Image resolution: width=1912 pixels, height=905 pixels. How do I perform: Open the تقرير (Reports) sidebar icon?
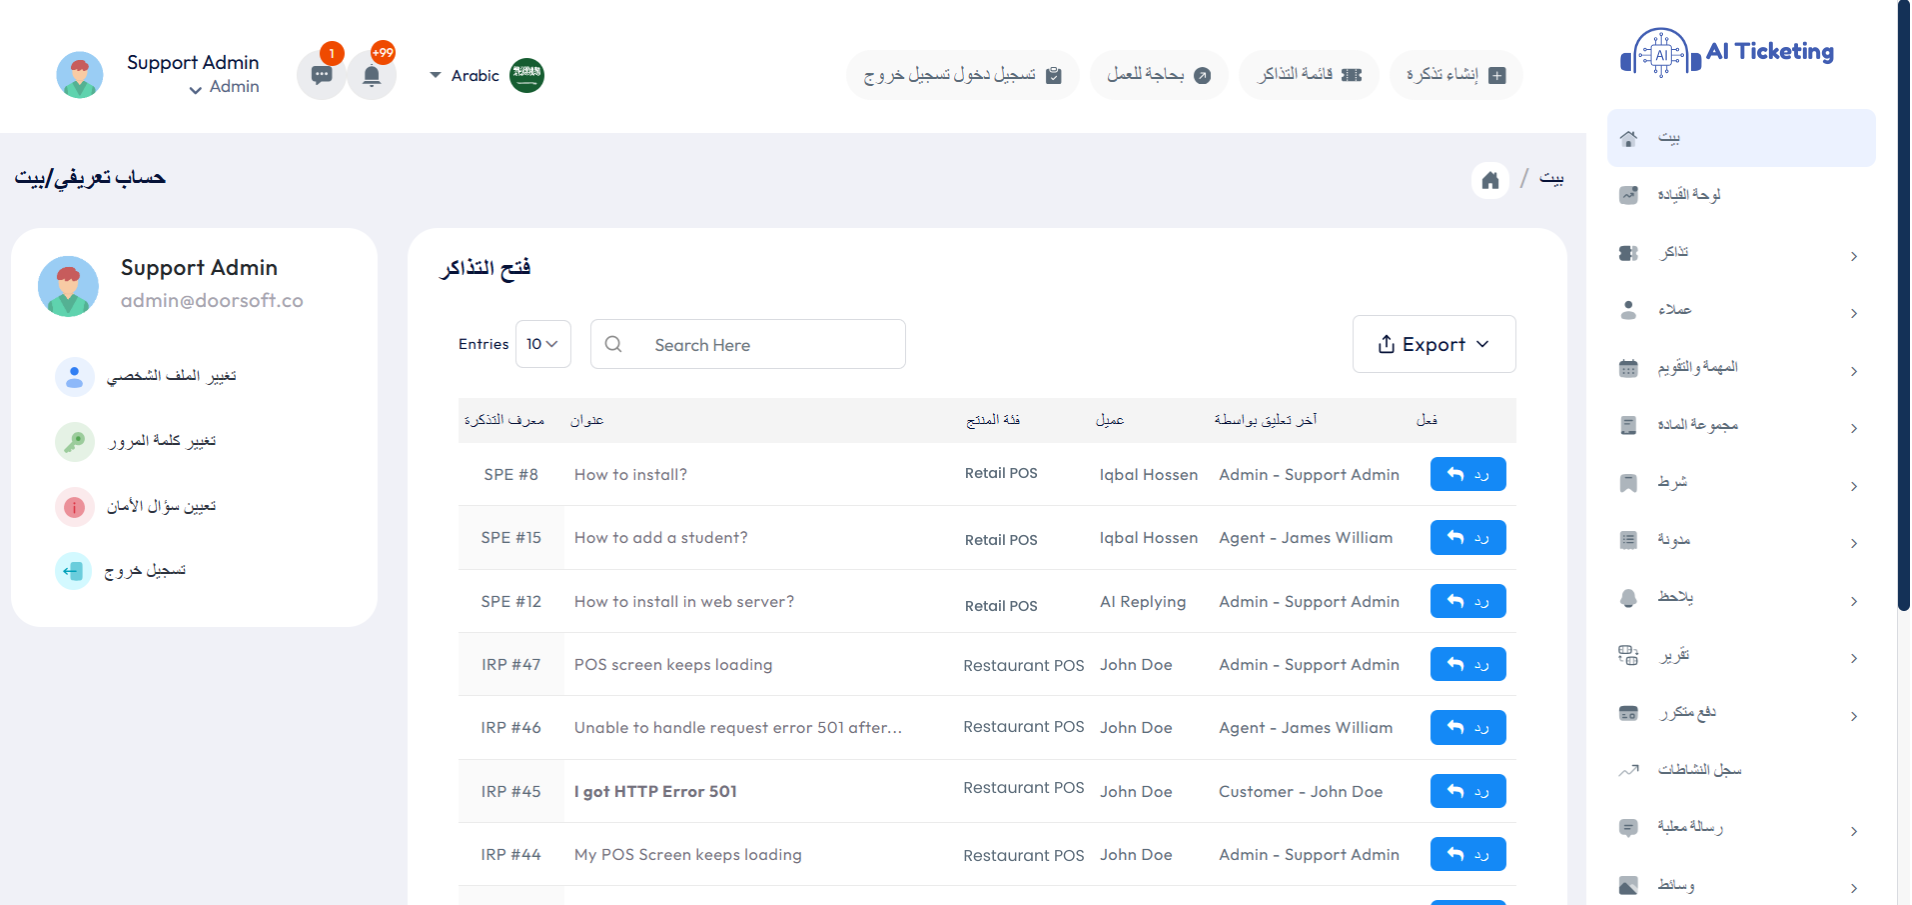pyautogui.click(x=1630, y=655)
